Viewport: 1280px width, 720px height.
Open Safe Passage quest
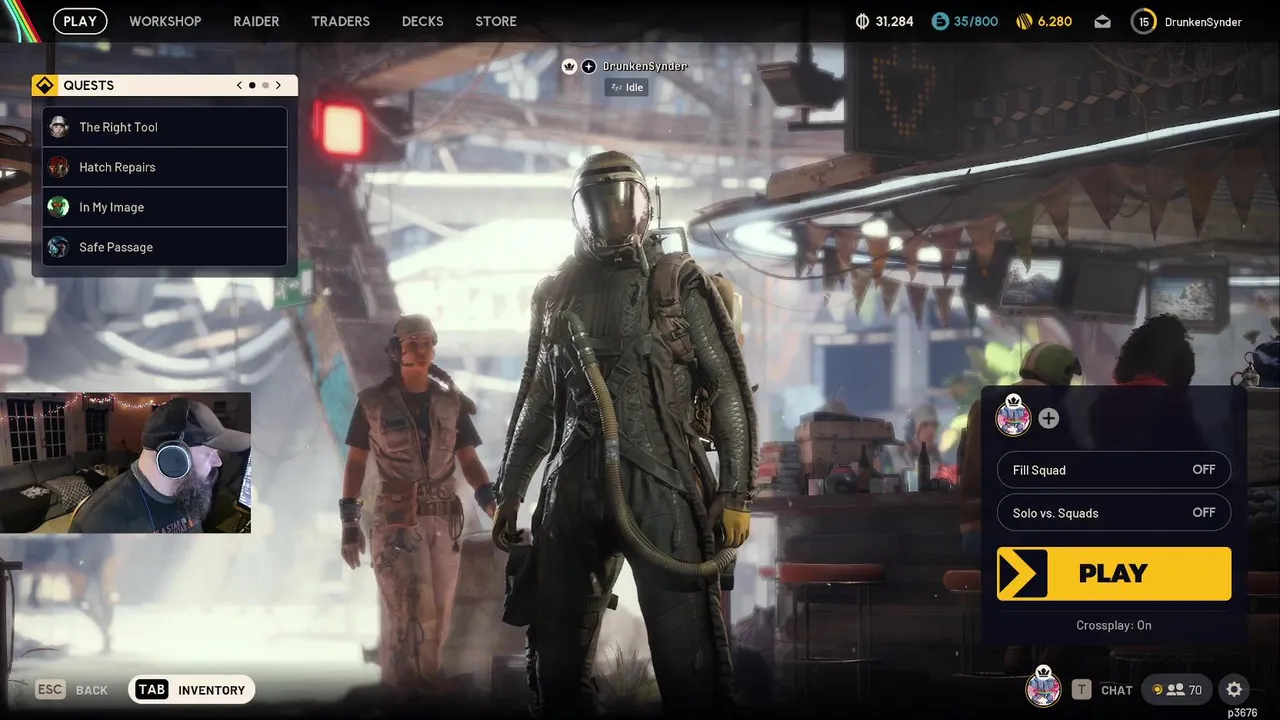tap(165, 247)
